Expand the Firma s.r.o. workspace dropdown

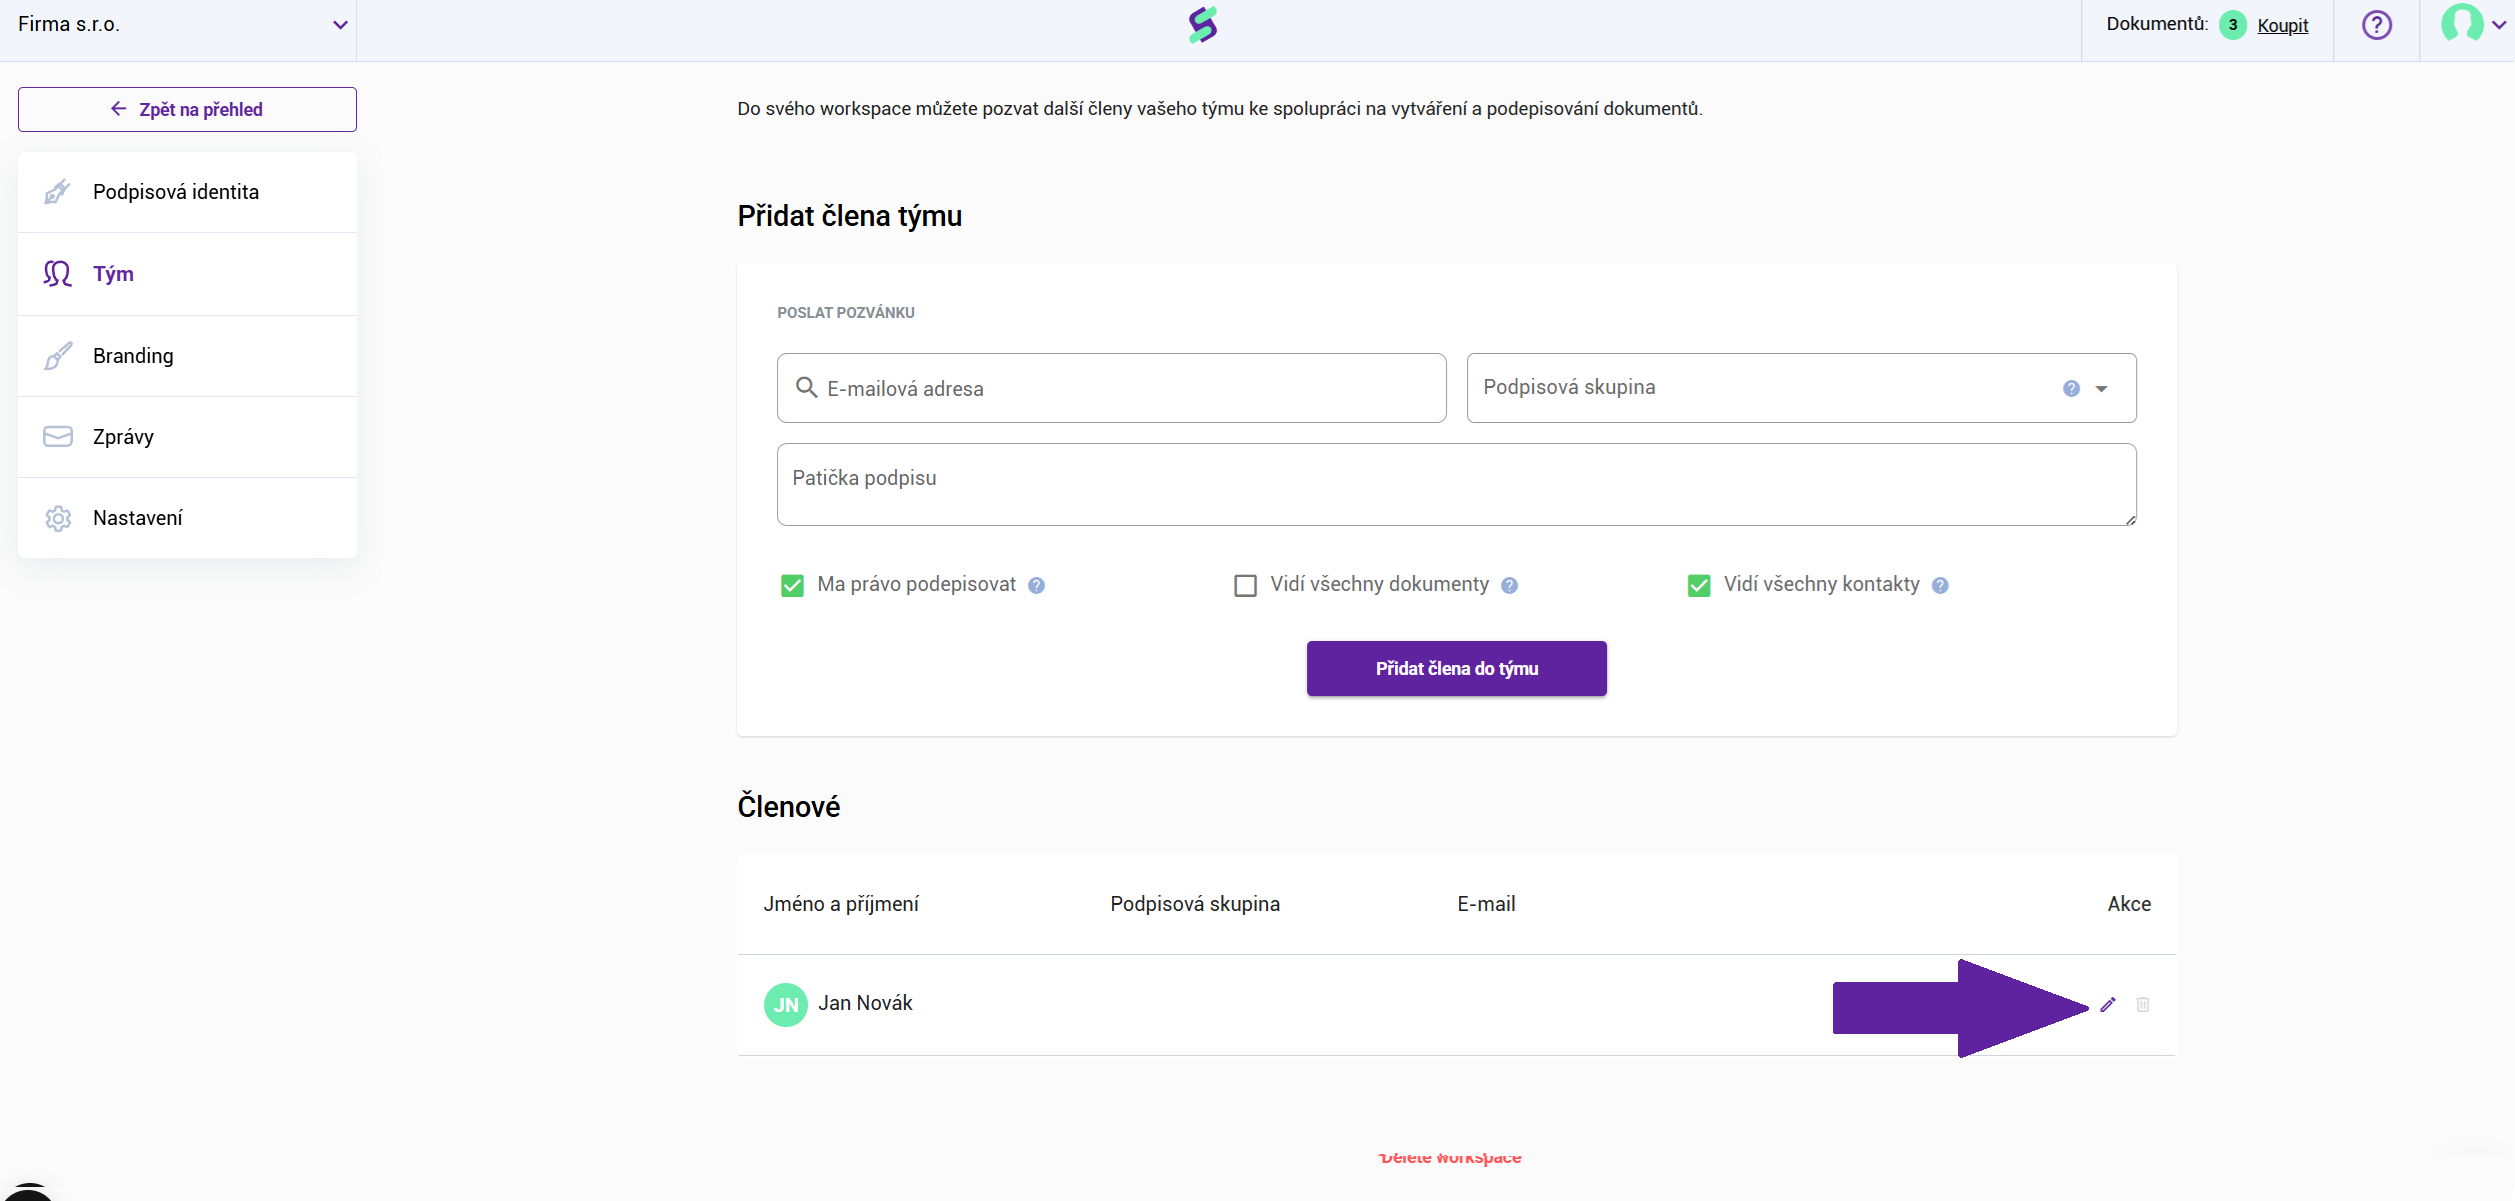point(339,25)
